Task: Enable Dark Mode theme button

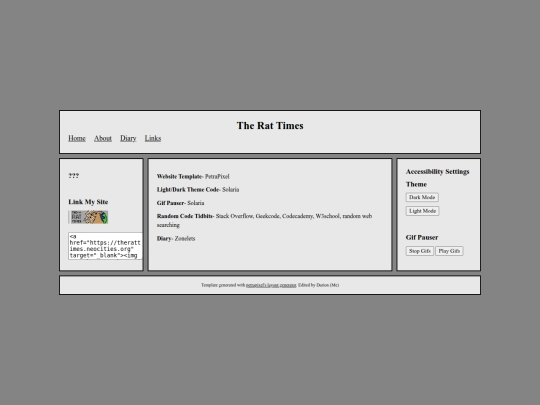Action: pyautogui.click(x=422, y=197)
